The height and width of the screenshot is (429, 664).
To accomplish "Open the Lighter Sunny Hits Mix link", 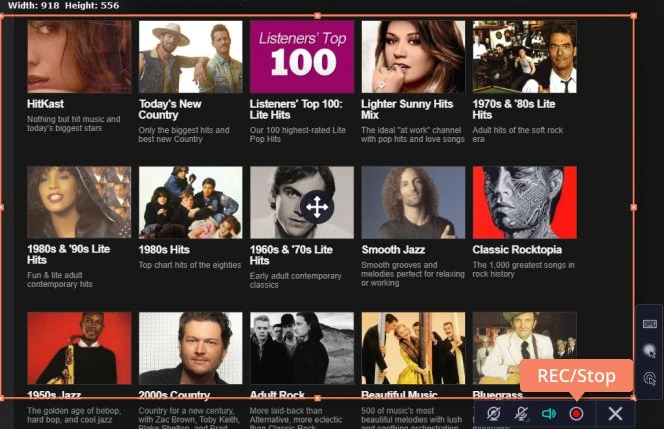I will tap(407, 109).
